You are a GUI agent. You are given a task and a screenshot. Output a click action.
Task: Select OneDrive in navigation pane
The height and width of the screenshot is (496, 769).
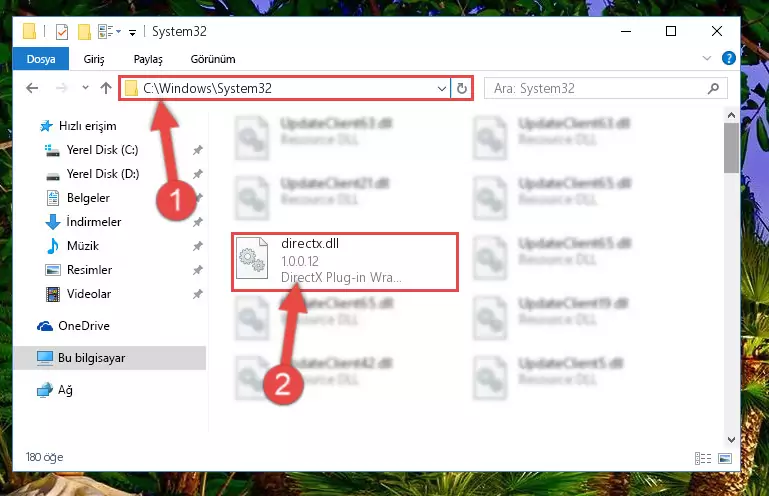(84, 326)
